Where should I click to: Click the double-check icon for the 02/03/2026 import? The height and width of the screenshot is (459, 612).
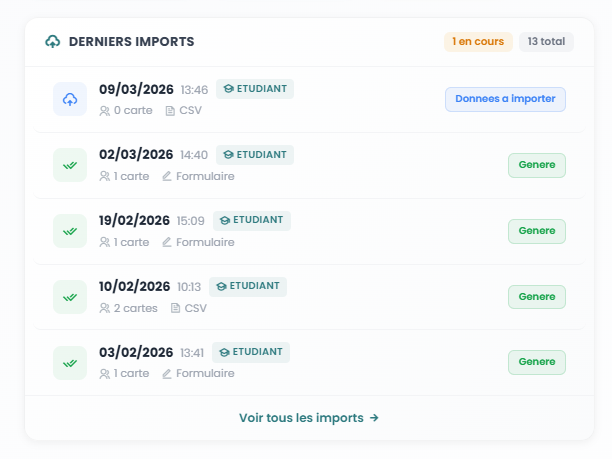click(70, 165)
